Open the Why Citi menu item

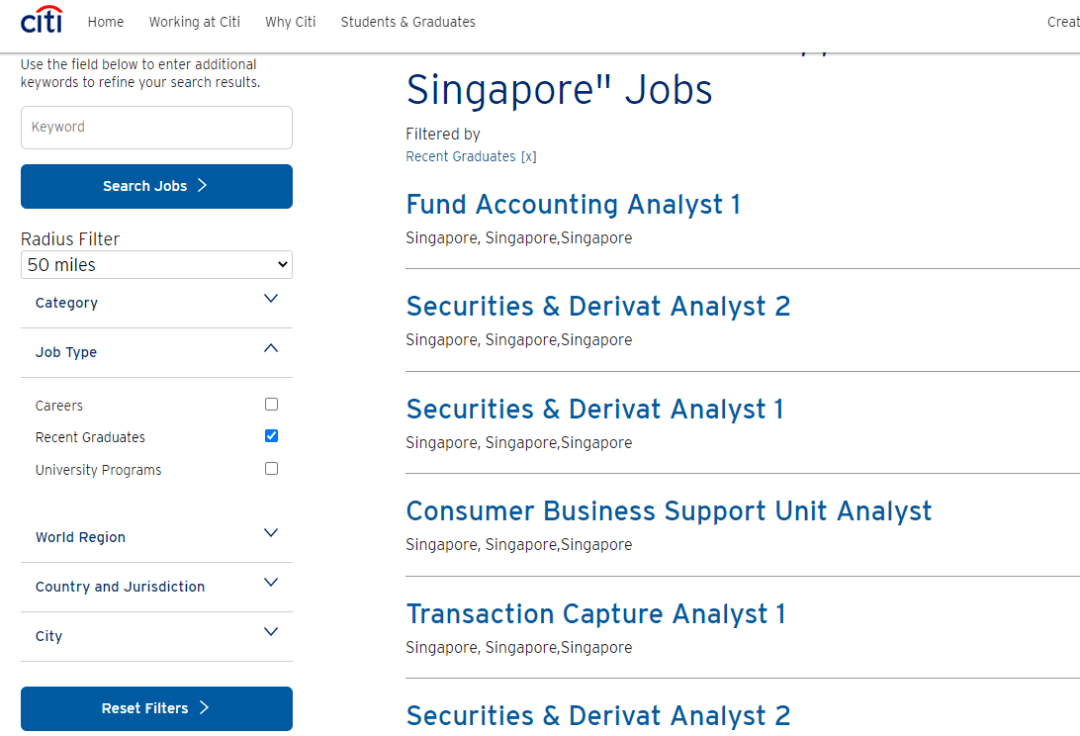(x=290, y=22)
